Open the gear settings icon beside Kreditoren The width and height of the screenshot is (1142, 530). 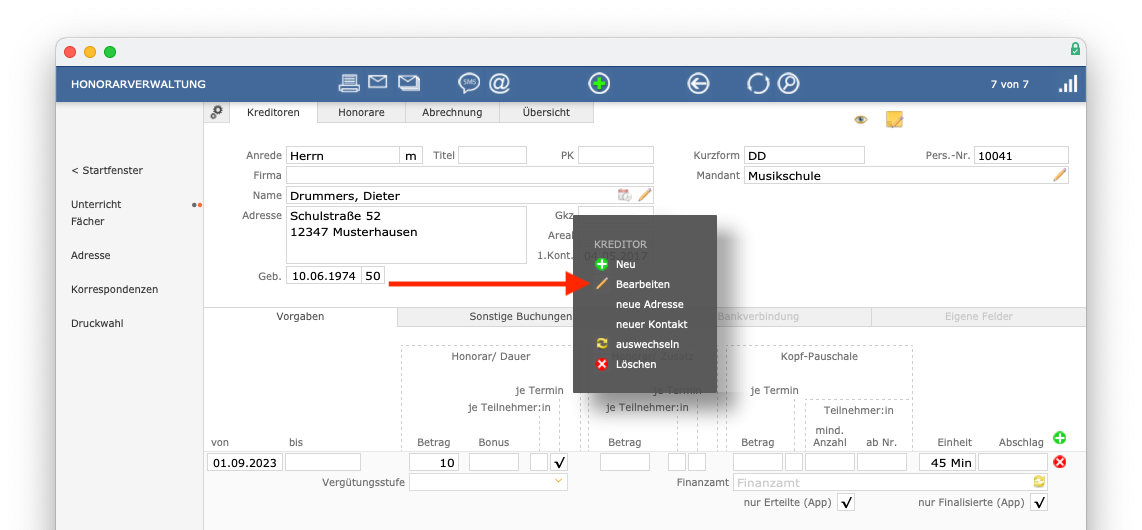tap(216, 112)
